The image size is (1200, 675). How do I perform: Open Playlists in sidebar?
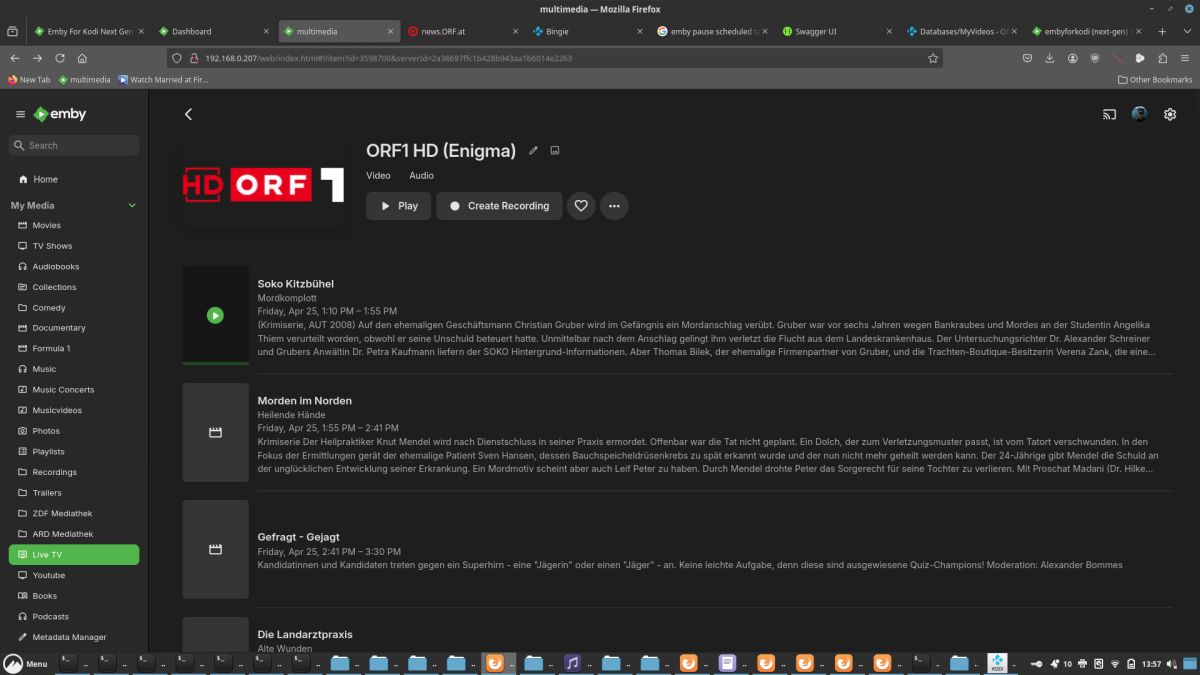click(x=74, y=452)
